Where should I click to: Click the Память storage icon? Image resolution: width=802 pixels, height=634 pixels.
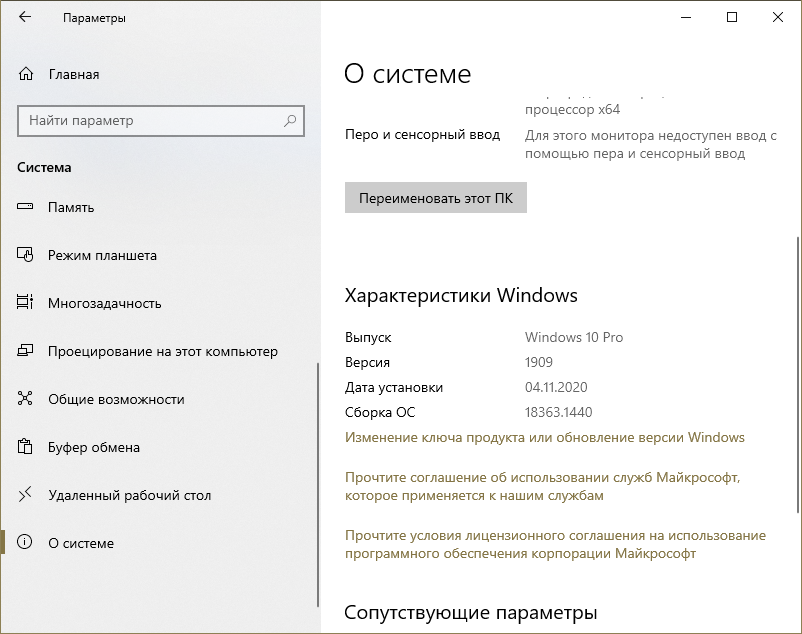tap(27, 207)
